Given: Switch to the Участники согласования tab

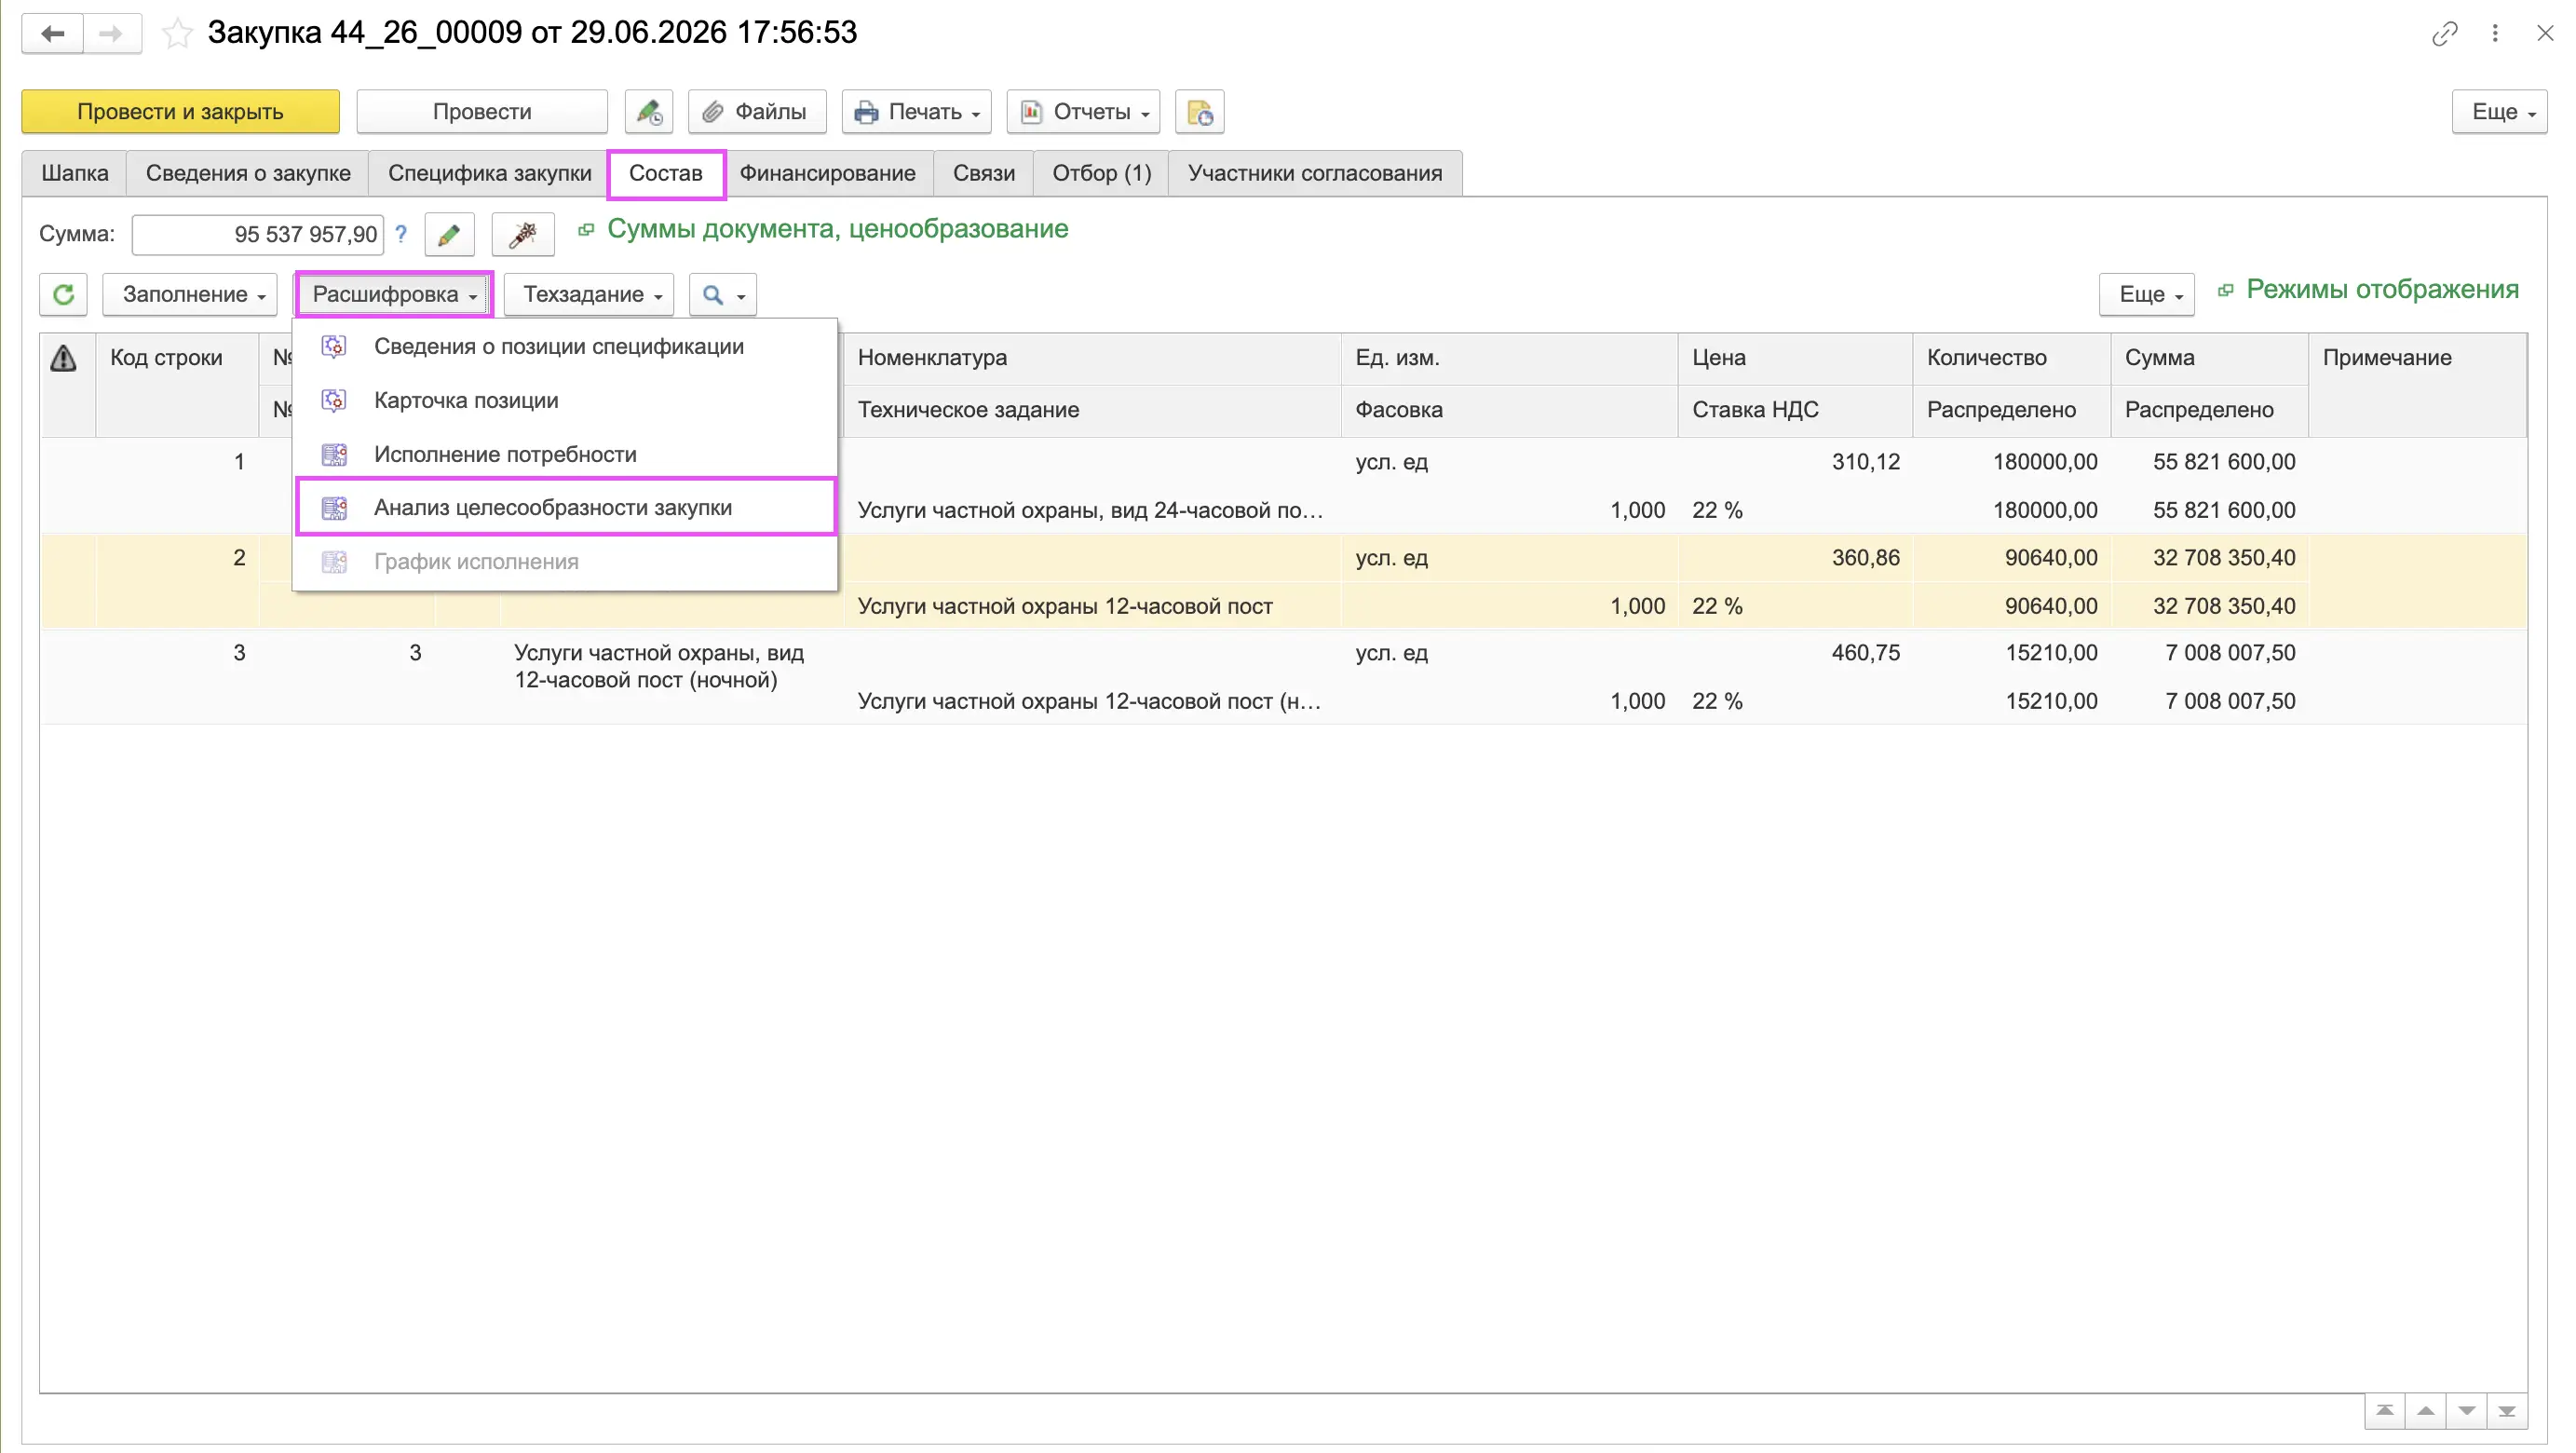Looking at the screenshot, I should [x=1315, y=173].
